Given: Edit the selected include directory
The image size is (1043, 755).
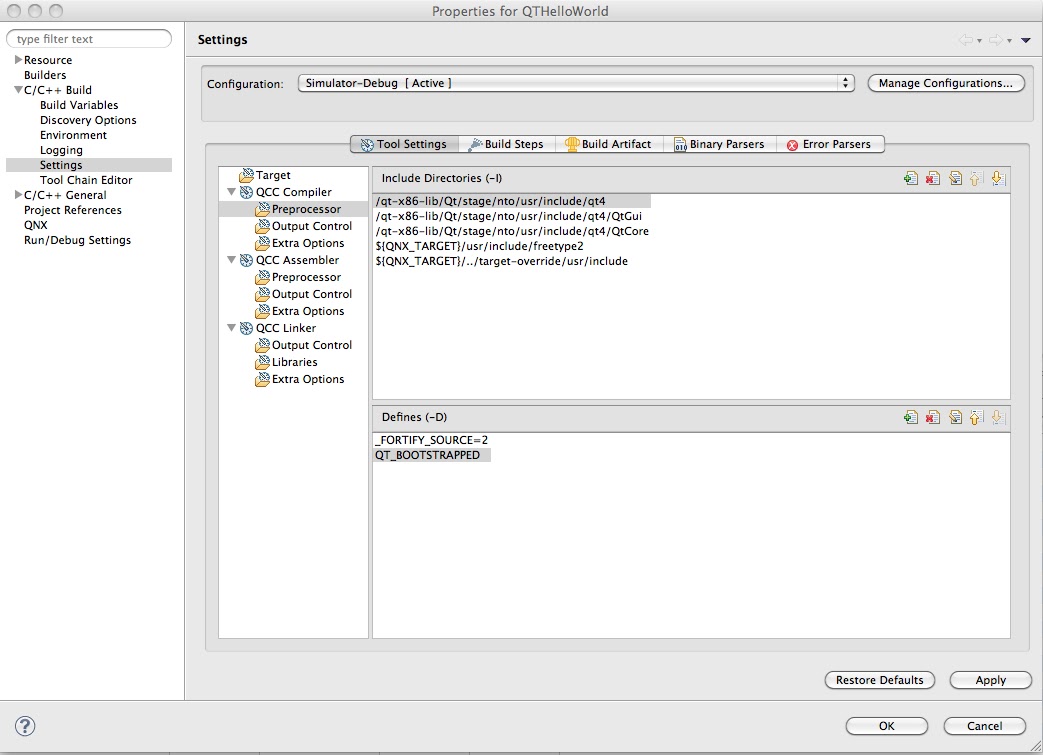Looking at the screenshot, I should 955,178.
